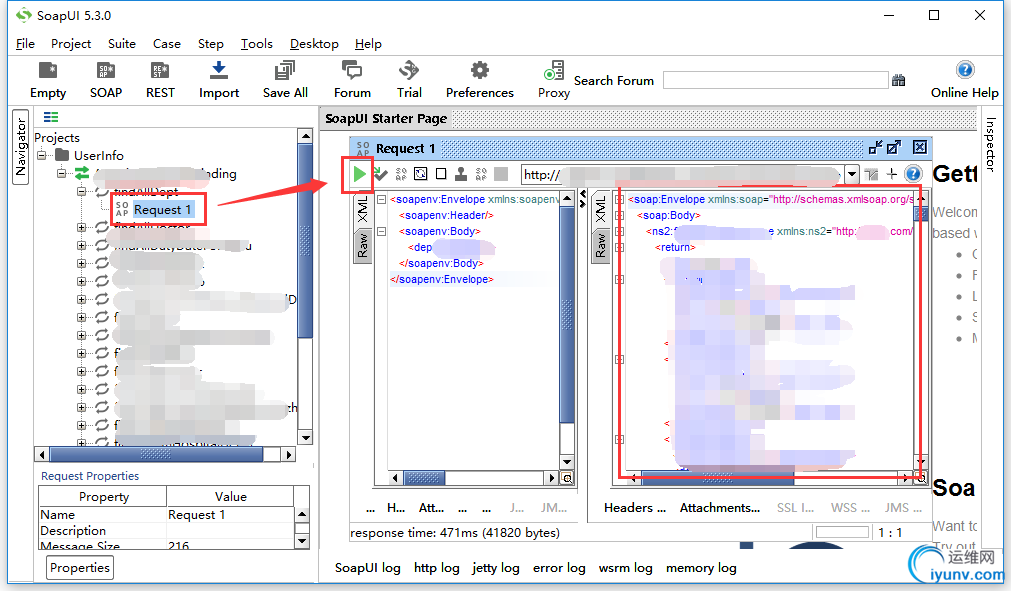Viewport: 1011px width, 591px height.
Task: Open response Attachments tab
Action: tap(720, 508)
